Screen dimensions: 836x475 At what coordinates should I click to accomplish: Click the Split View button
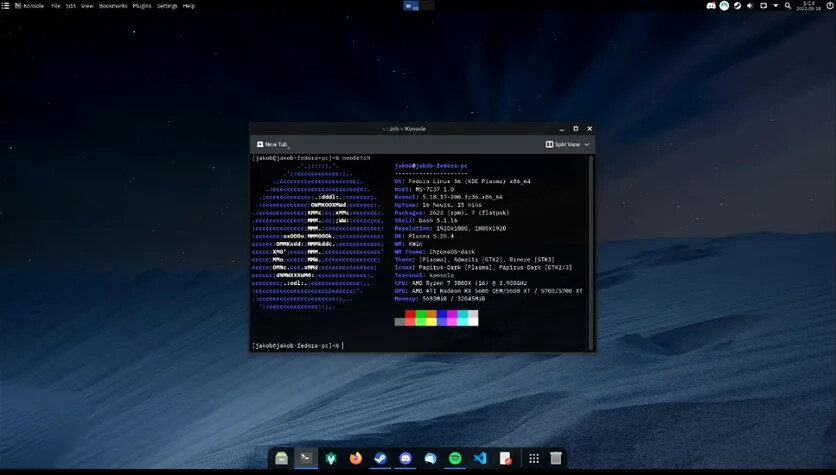point(563,144)
